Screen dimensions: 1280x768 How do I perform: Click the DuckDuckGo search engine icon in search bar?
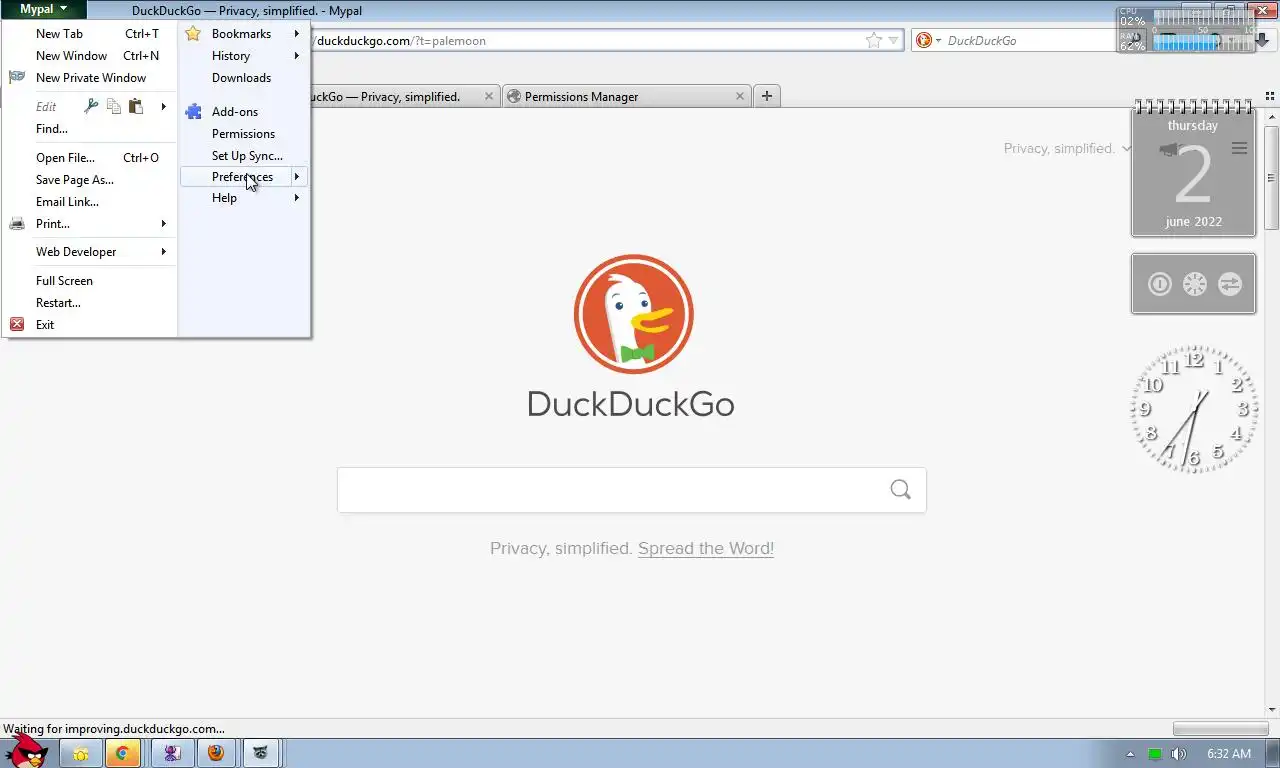(x=924, y=40)
